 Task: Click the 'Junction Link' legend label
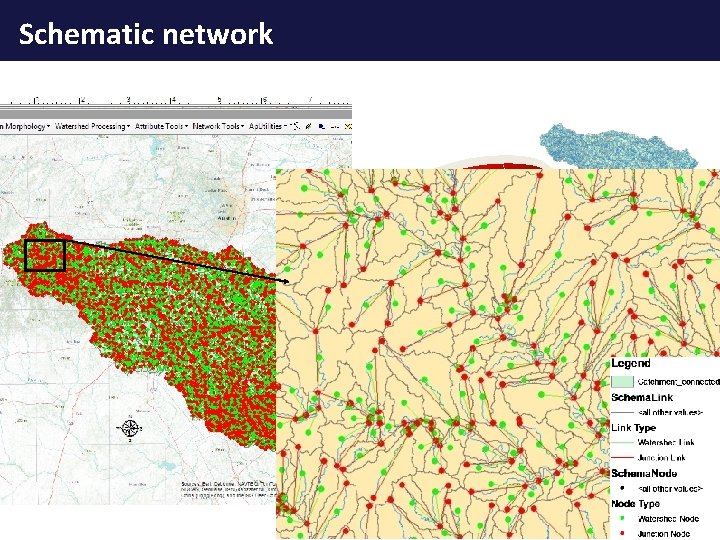click(x=662, y=458)
